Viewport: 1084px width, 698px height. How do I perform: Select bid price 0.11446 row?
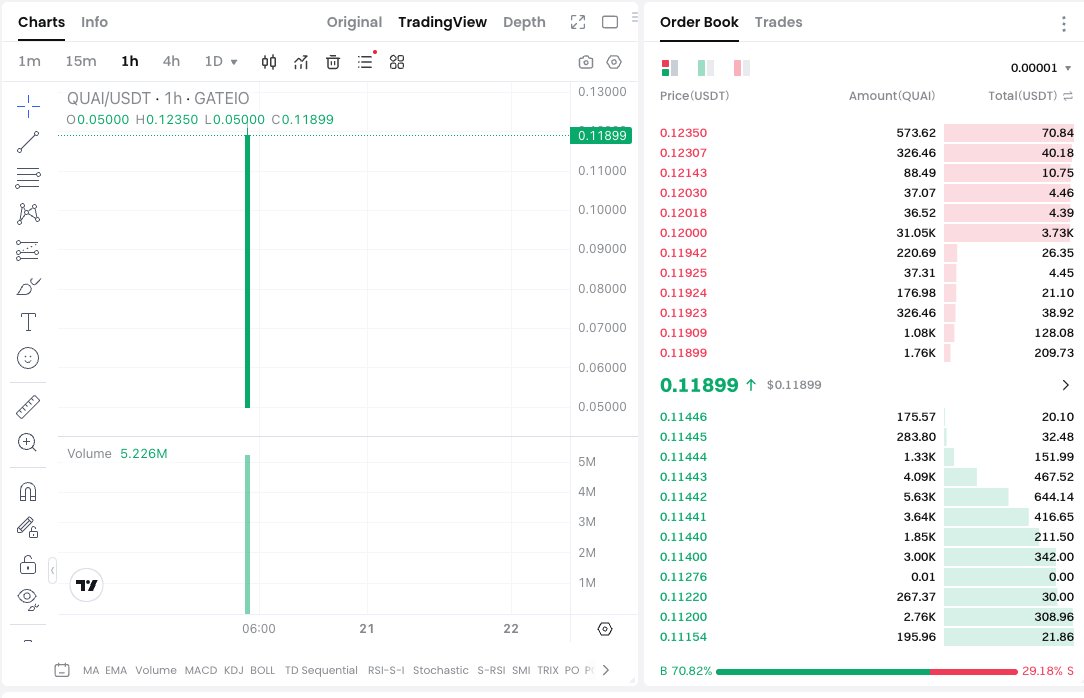point(867,417)
